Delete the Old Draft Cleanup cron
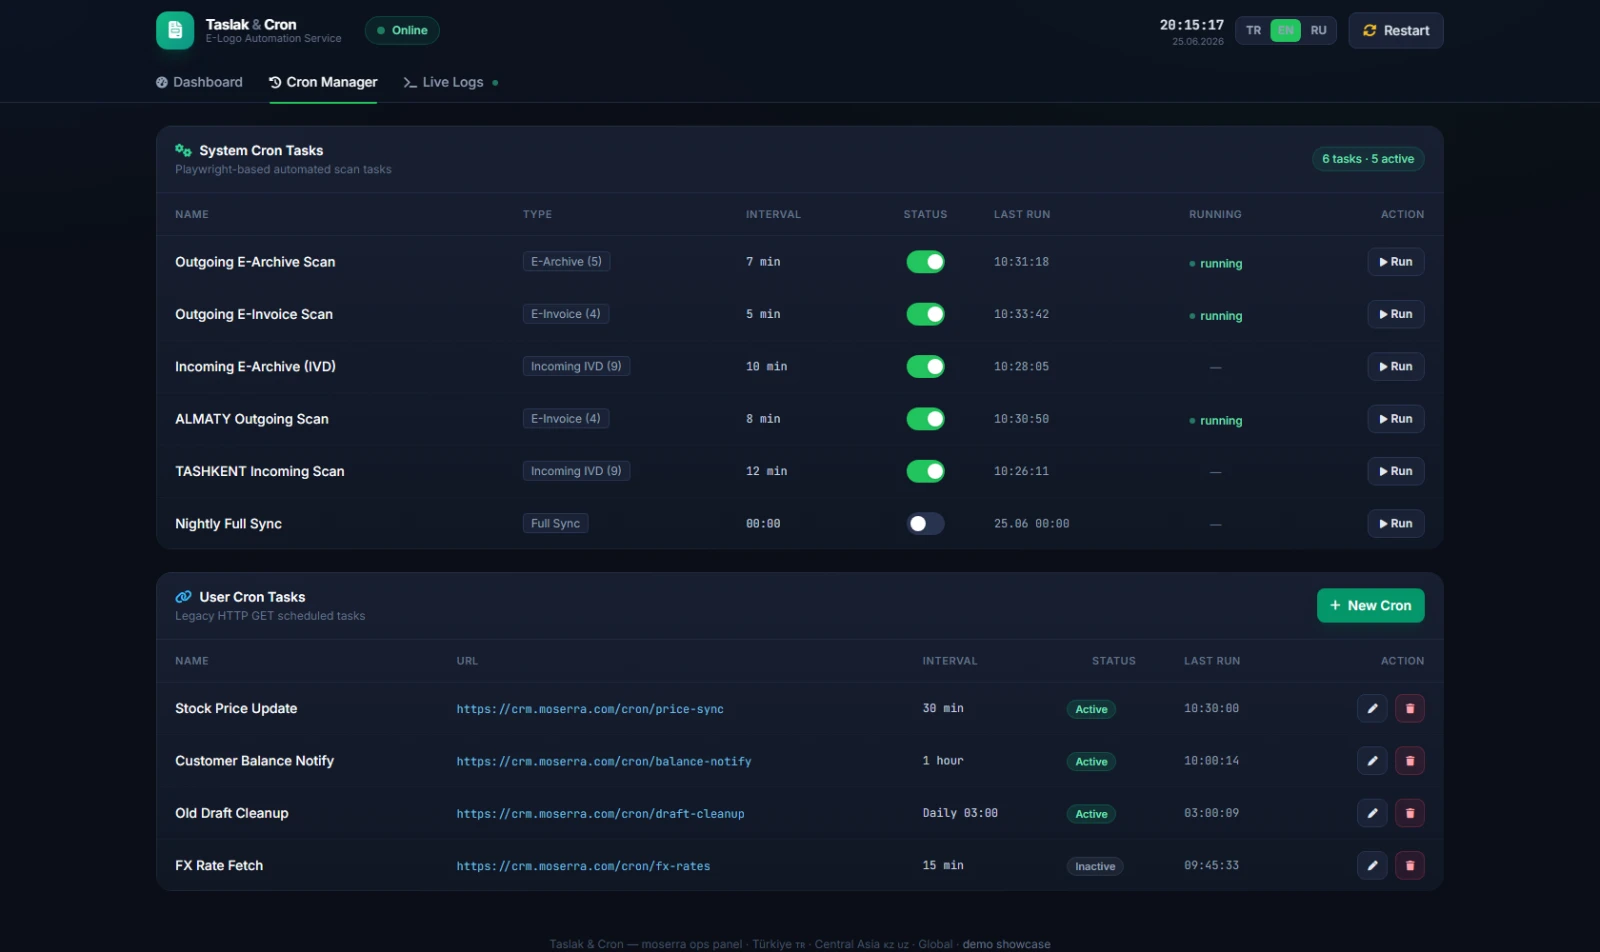This screenshot has height=952, width=1600. (1410, 813)
